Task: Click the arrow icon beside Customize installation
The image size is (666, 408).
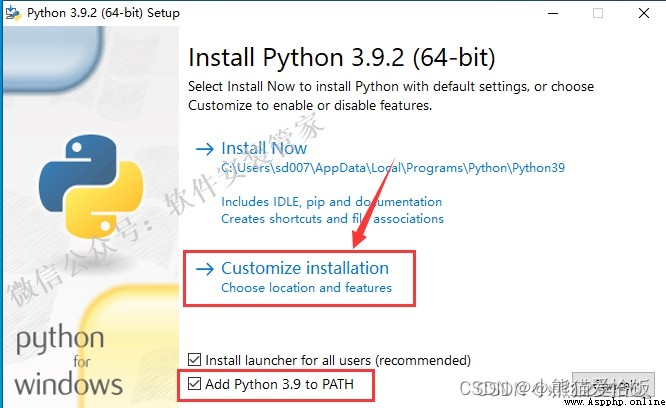Action: tap(205, 269)
